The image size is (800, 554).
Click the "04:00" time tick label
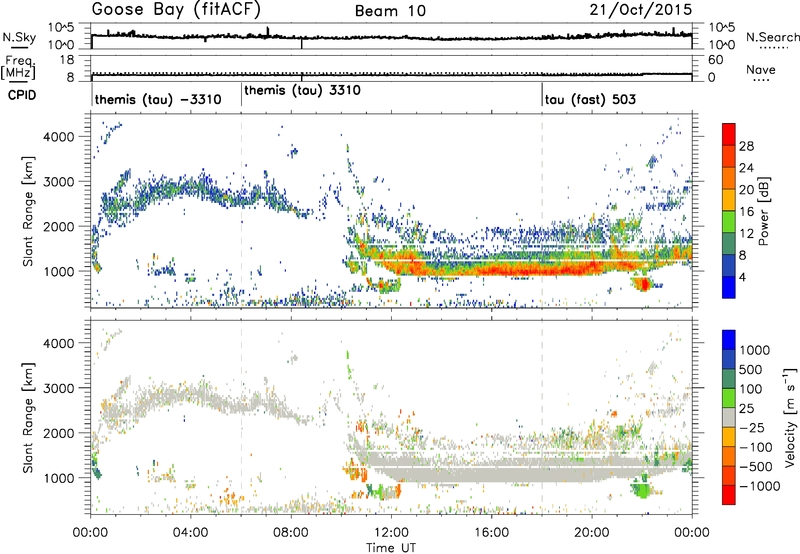[191, 533]
